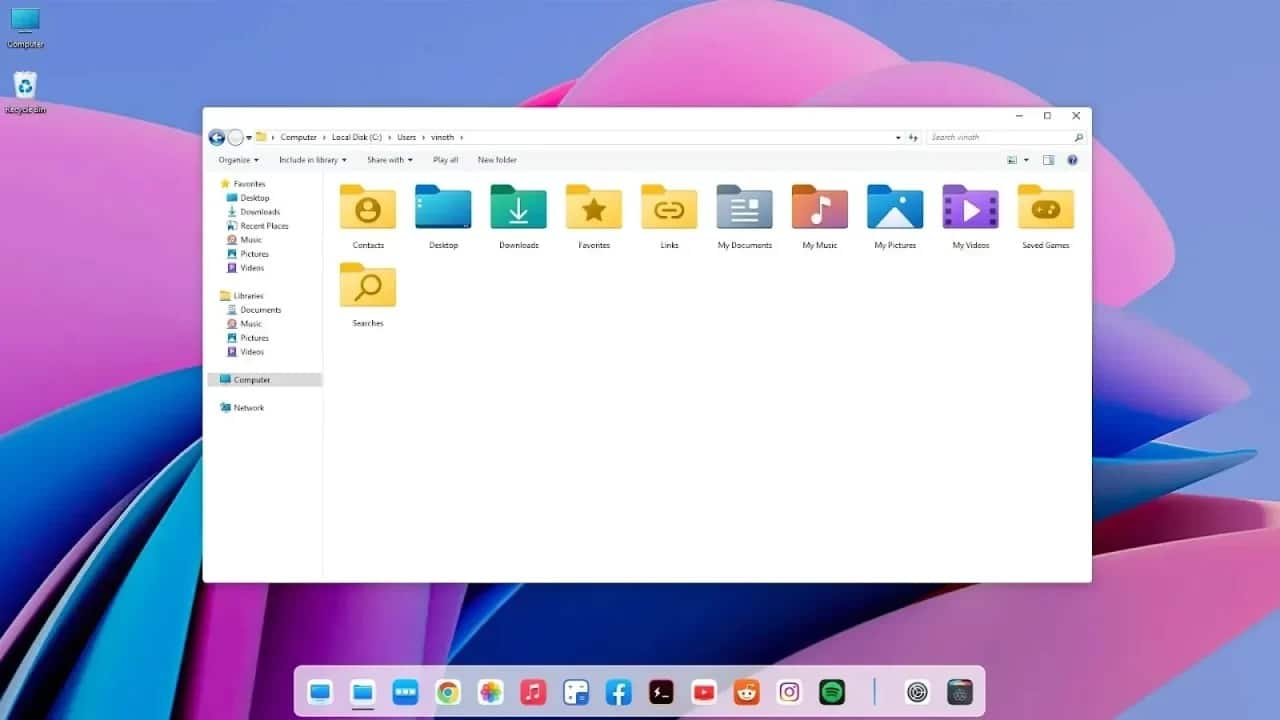The height and width of the screenshot is (720, 1280).
Task: Expand the chevron after Computer in breadcrumb
Action: (x=324, y=138)
